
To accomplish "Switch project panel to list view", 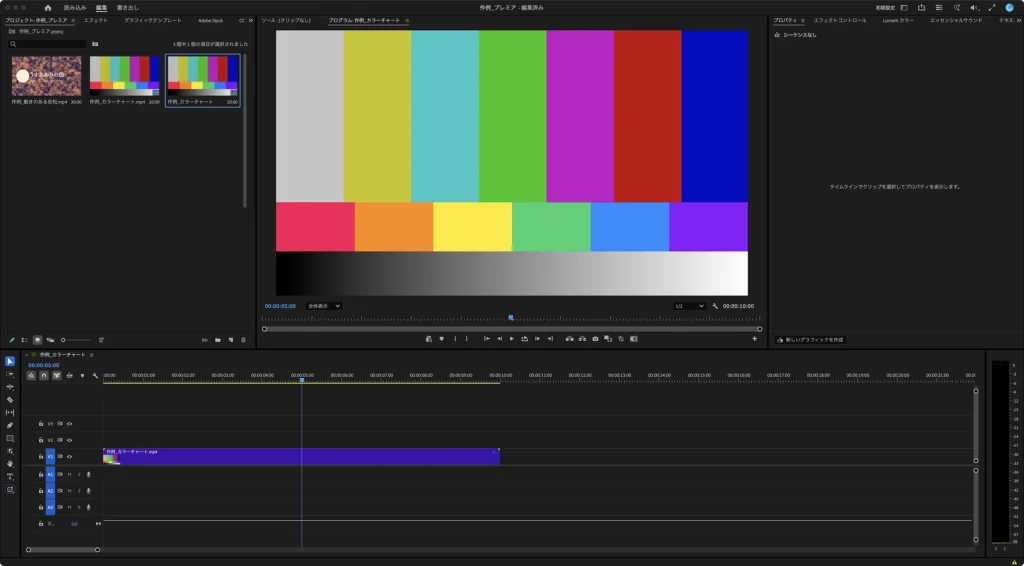I will 25,340.
